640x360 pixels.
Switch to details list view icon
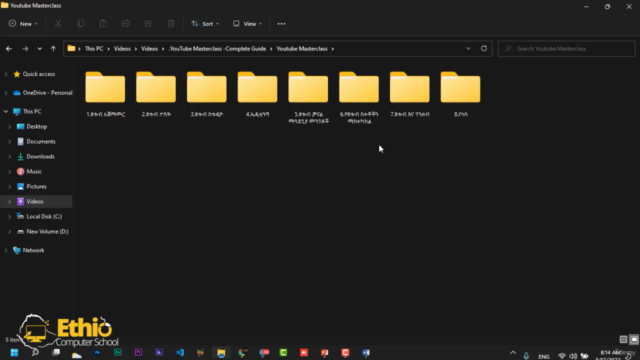(x=623, y=339)
